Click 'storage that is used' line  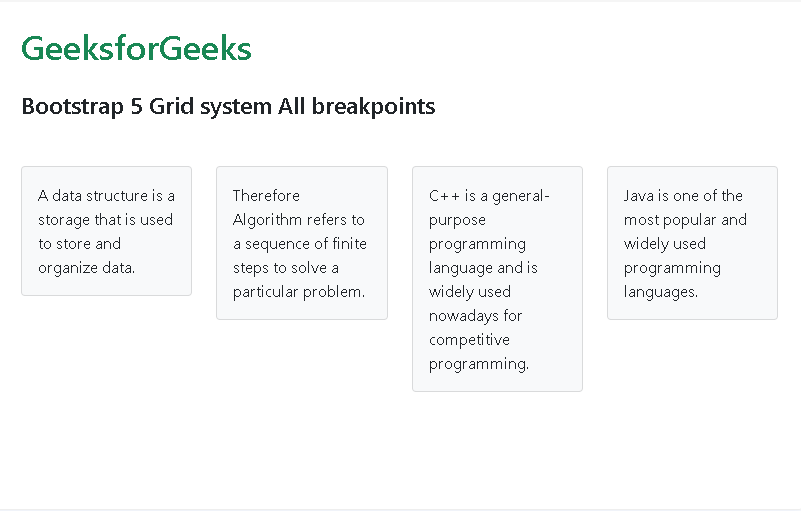[x=105, y=220]
